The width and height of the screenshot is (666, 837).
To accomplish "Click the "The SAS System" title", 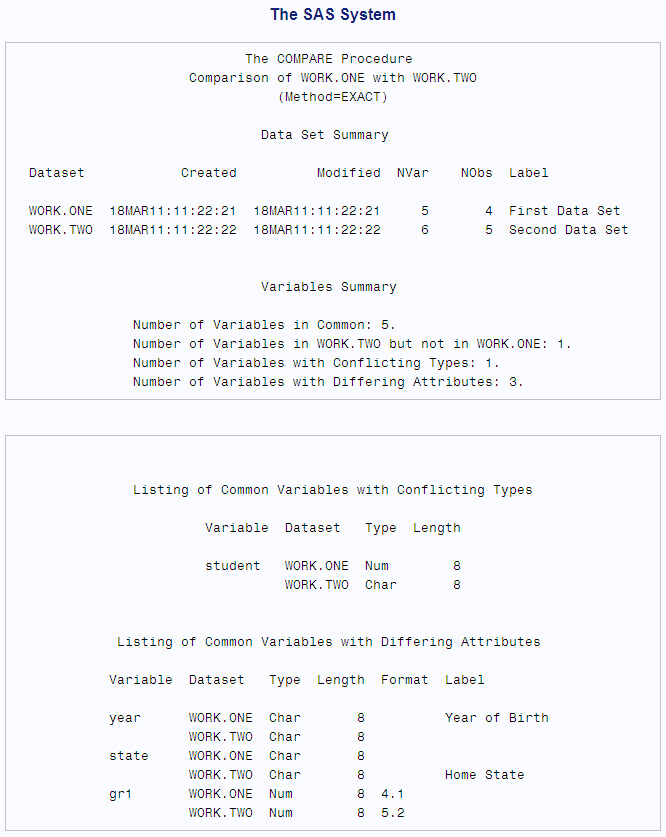I will pyautogui.click(x=333, y=15).
